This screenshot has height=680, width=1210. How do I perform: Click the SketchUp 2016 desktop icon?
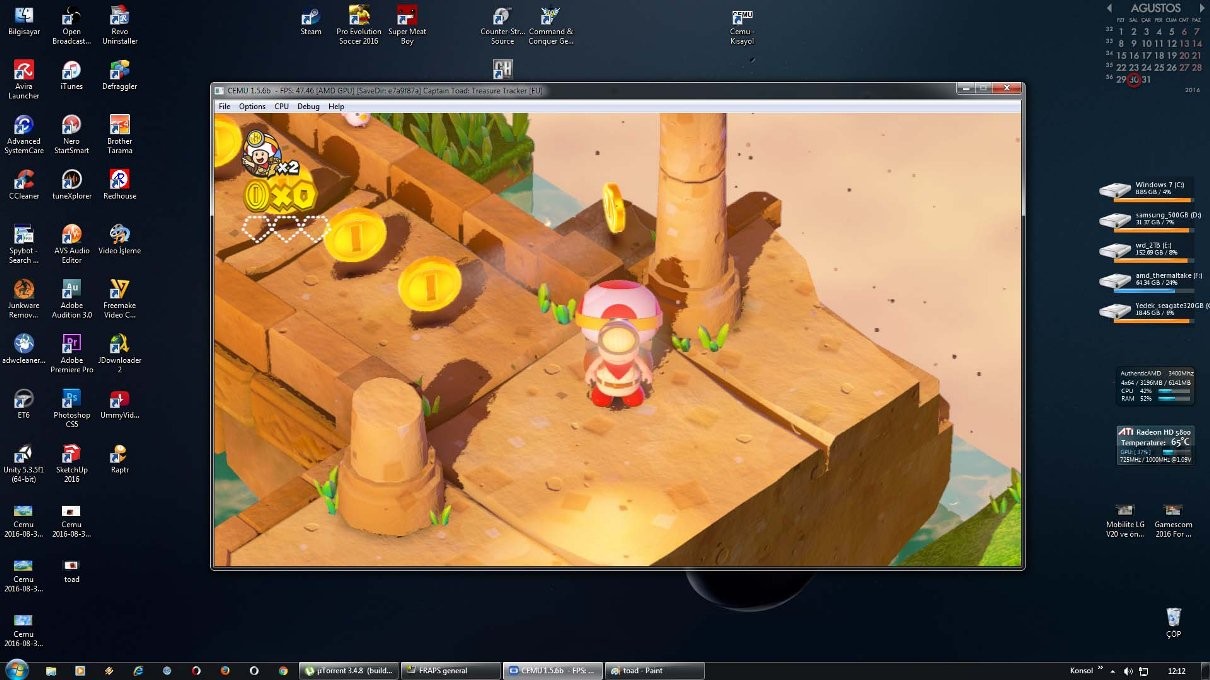pyautogui.click(x=71, y=462)
